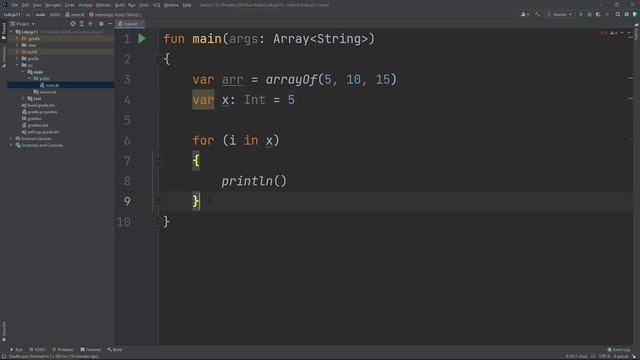Run with coverage from the top toolbar

(598, 14)
